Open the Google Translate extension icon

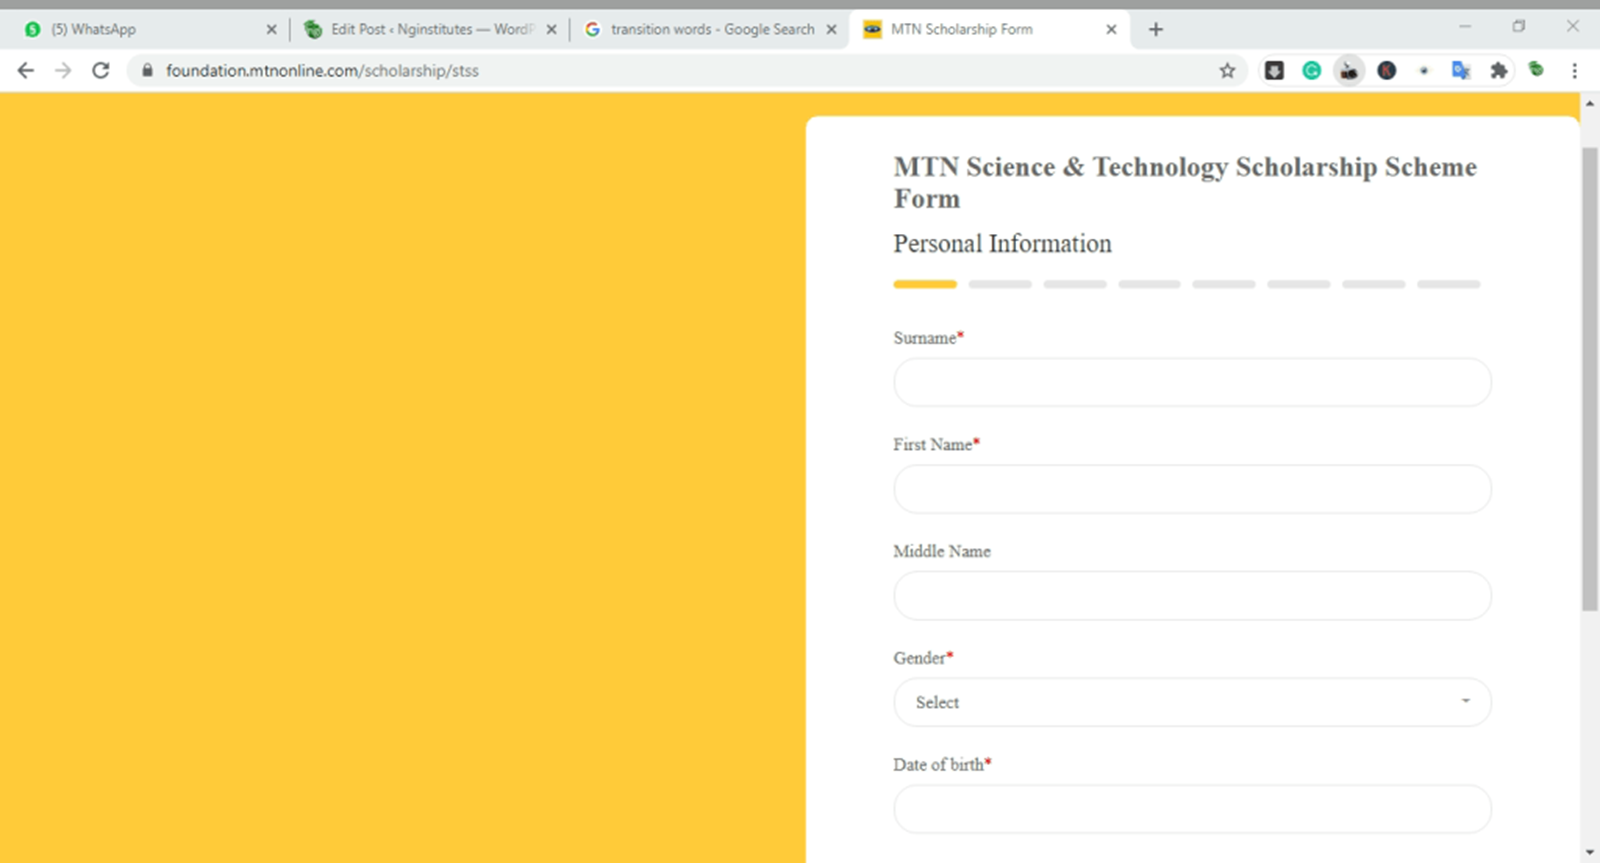click(1461, 70)
